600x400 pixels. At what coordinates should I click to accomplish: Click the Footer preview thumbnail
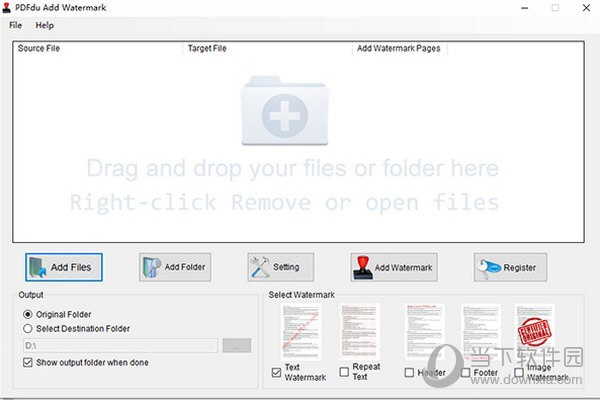tap(481, 332)
